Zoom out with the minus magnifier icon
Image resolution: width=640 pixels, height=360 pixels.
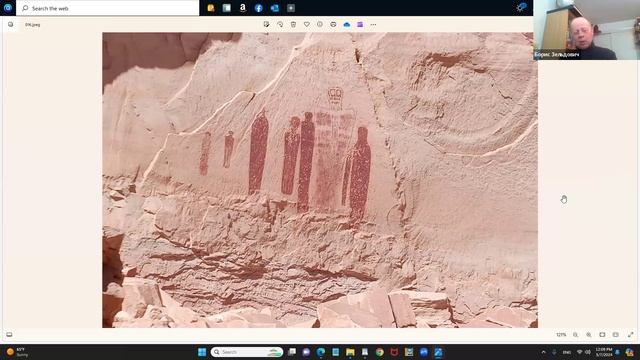click(x=576, y=335)
